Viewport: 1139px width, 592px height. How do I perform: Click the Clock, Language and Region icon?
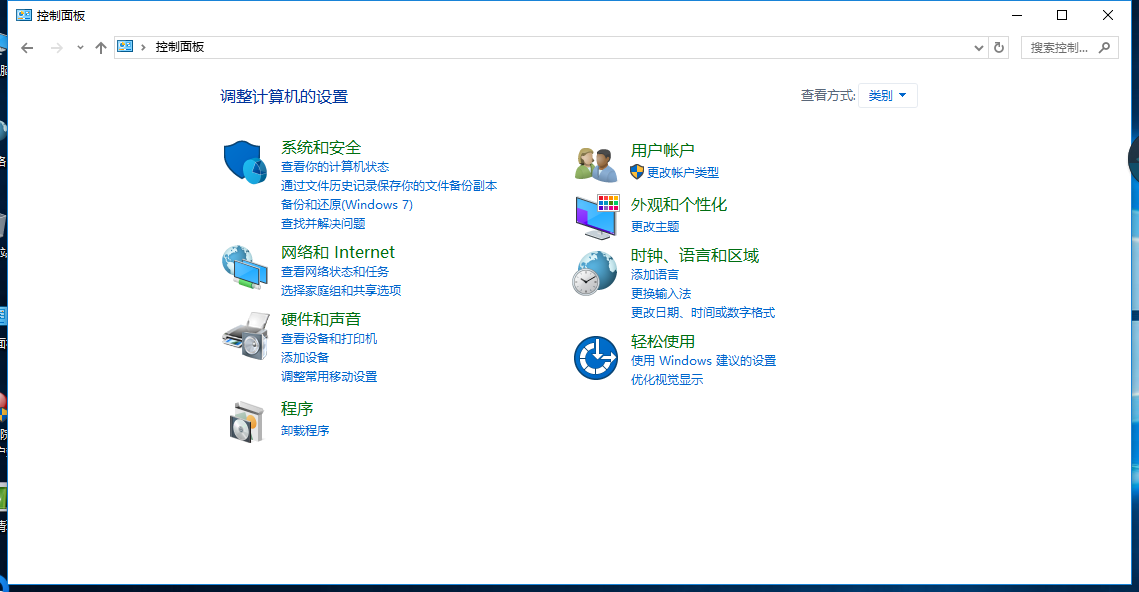[595, 273]
